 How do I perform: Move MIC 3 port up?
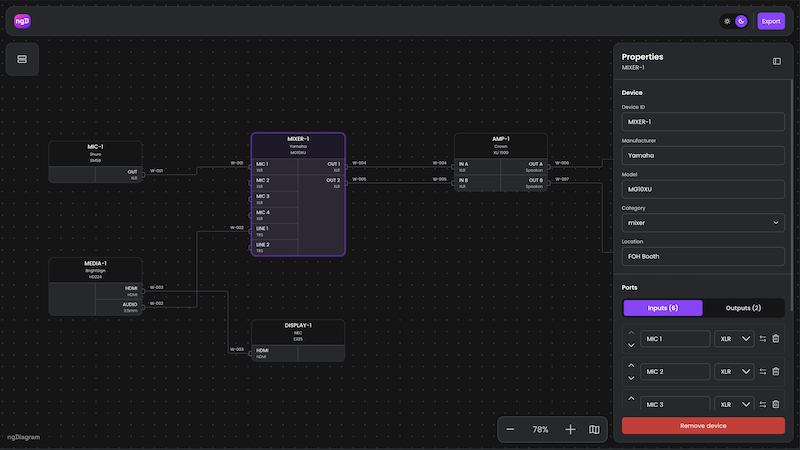(631, 398)
